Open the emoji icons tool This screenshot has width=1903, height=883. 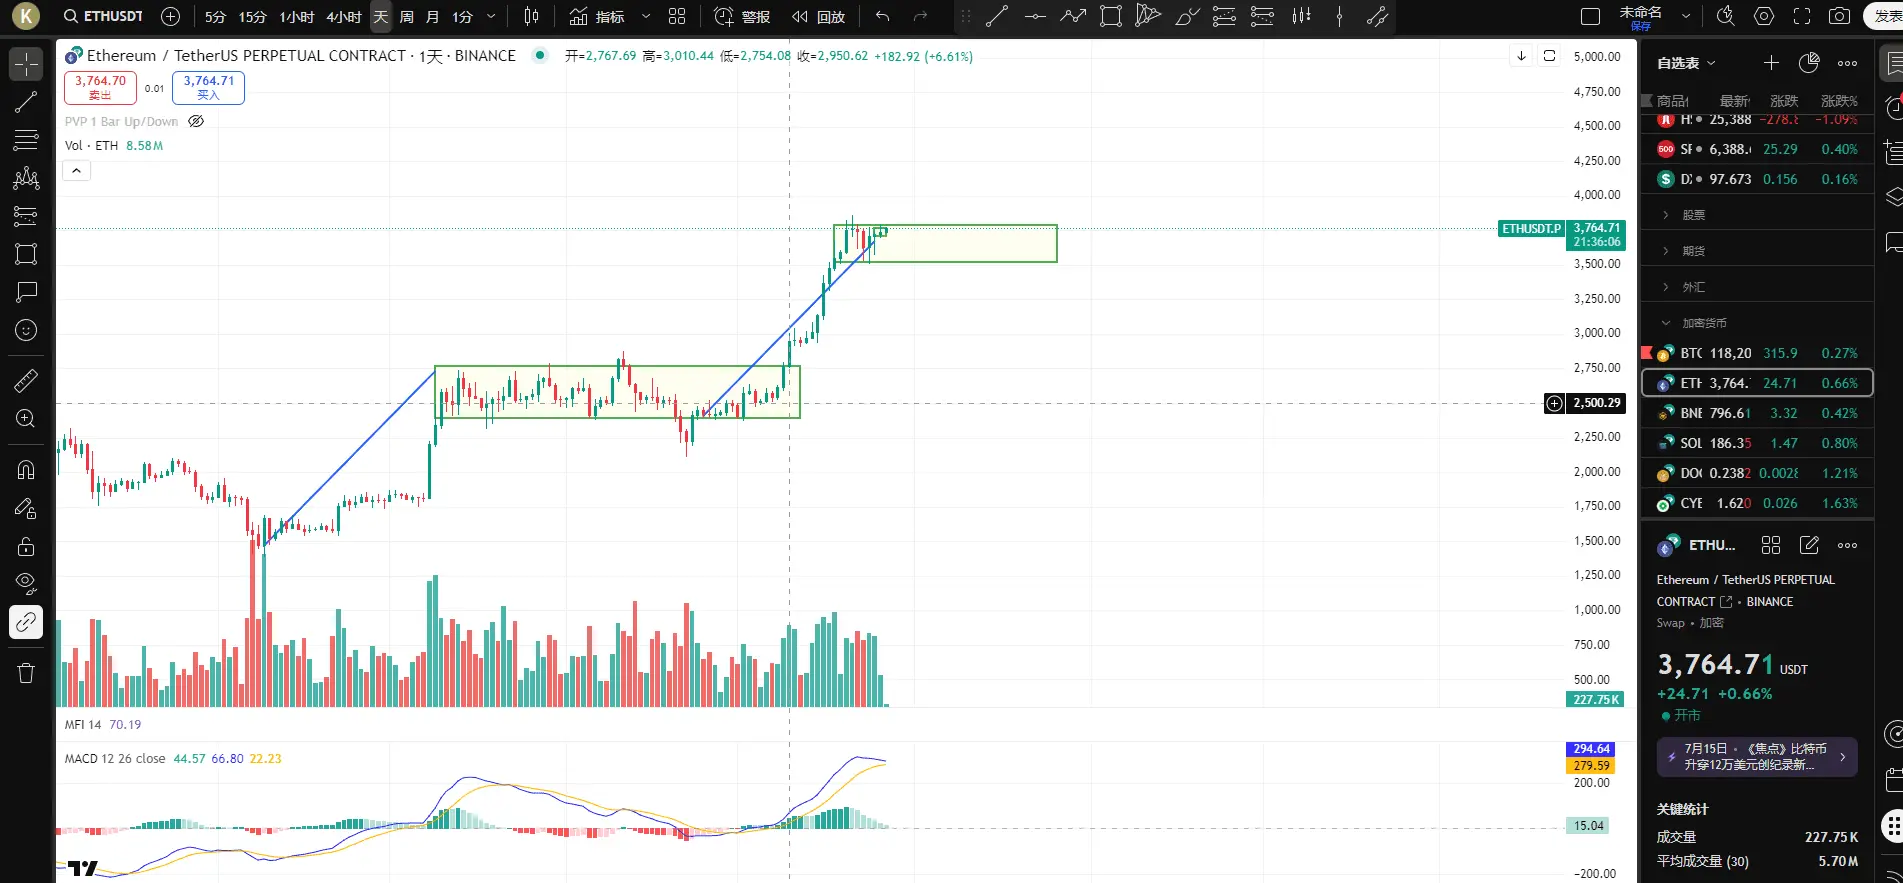point(26,330)
